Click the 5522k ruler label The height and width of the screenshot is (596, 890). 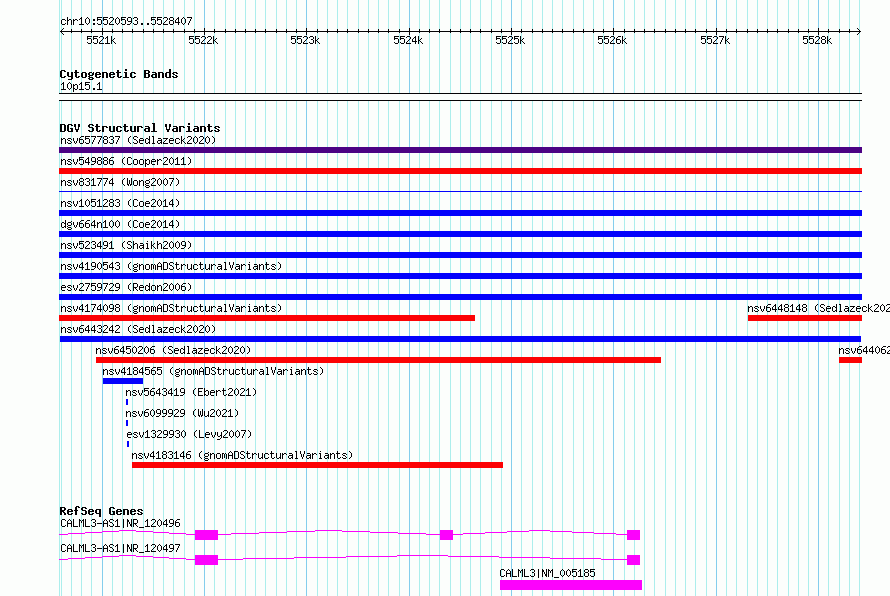pyautogui.click(x=203, y=40)
